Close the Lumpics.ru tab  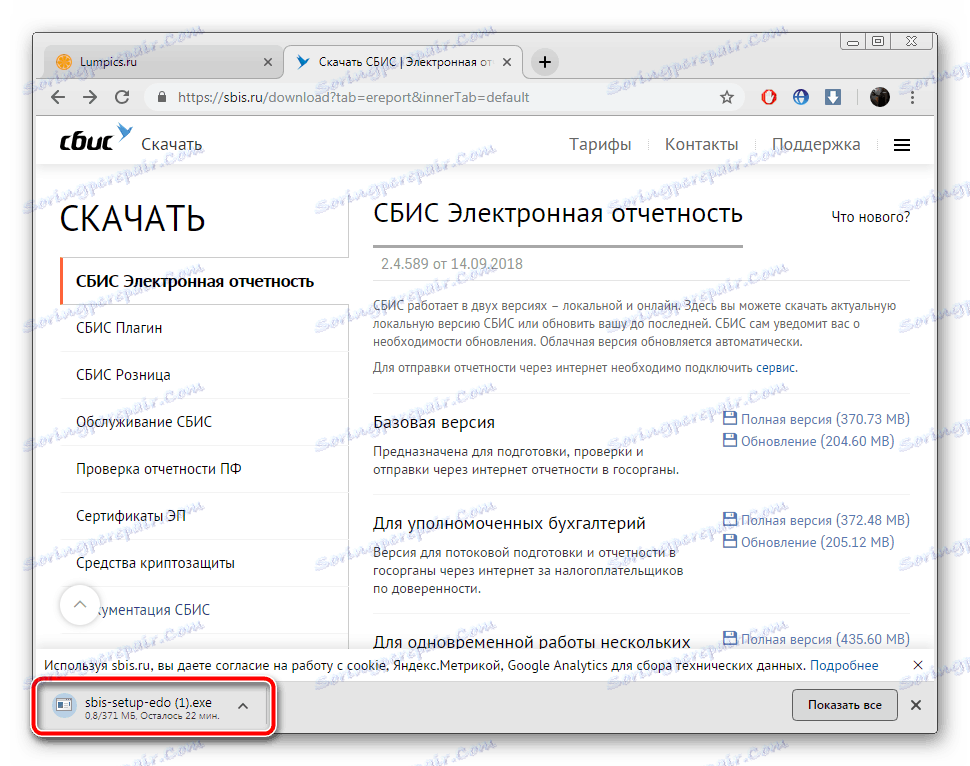tap(268, 62)
